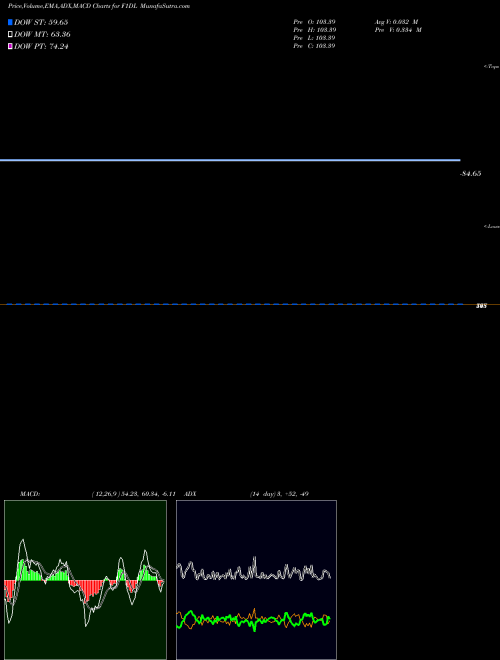Click the small upper label at right chart edge
This screenshot has height=660, width=500.
pyautogui.click(x=492, y=67)
